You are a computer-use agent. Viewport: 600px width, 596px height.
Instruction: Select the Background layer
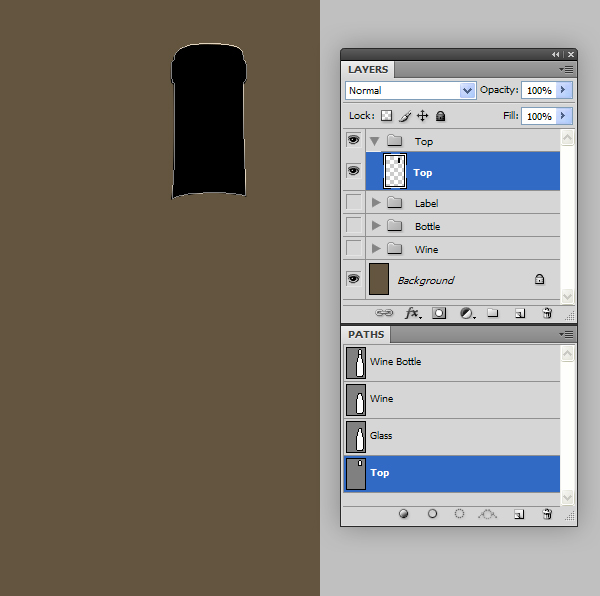(x=463, y=280)
